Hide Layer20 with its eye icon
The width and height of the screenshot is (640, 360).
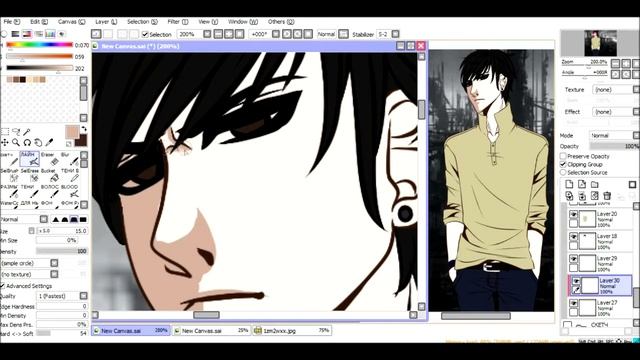click(573, 214)
